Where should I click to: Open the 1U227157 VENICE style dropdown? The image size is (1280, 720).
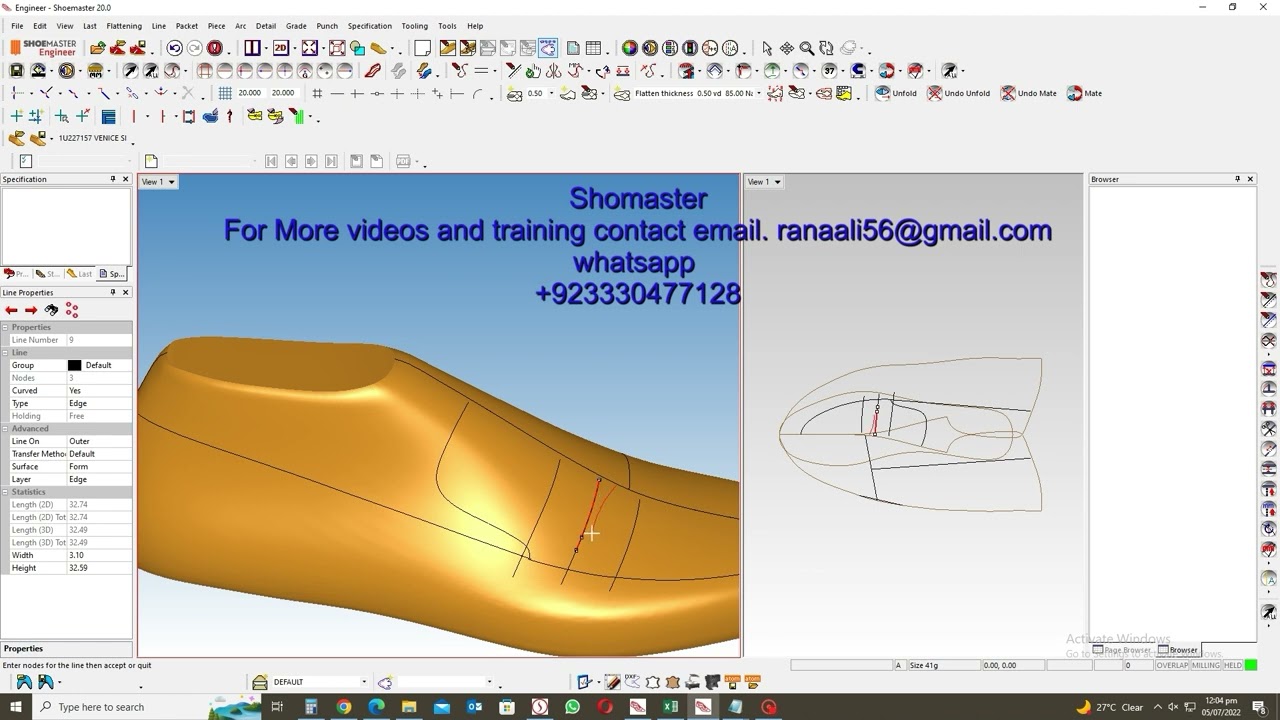(x=95, y=138)
